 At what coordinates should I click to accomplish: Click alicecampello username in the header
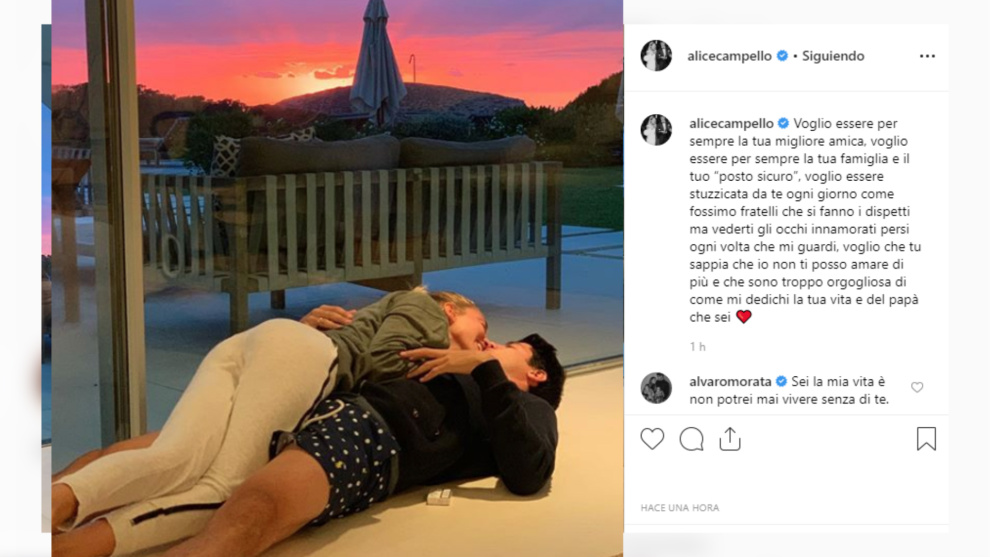[729, 56]
